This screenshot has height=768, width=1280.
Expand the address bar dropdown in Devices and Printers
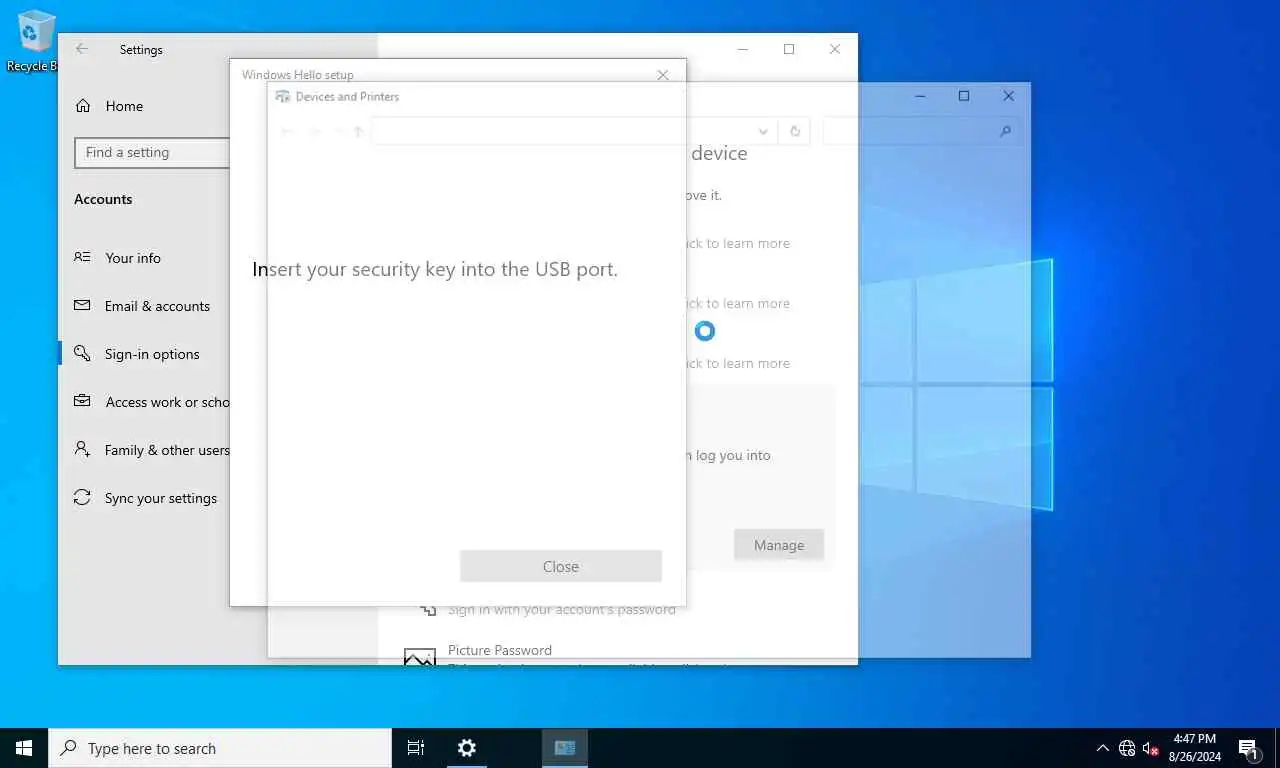point(763,132)
